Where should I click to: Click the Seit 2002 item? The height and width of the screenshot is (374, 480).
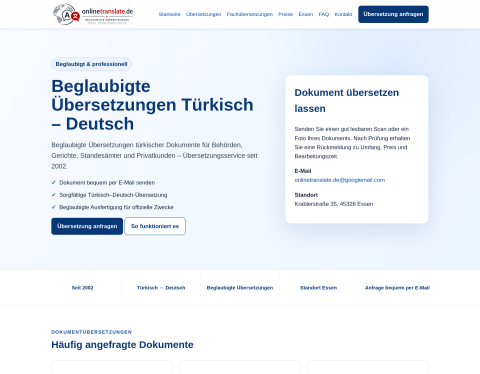pos(82,288)
